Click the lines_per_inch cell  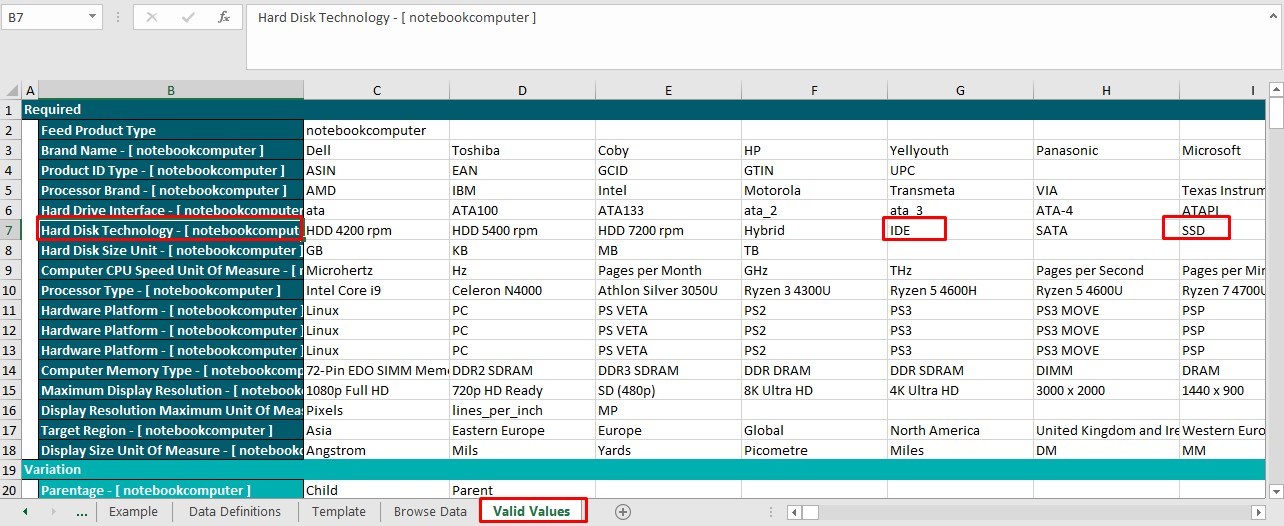click(x=522, y=410)
